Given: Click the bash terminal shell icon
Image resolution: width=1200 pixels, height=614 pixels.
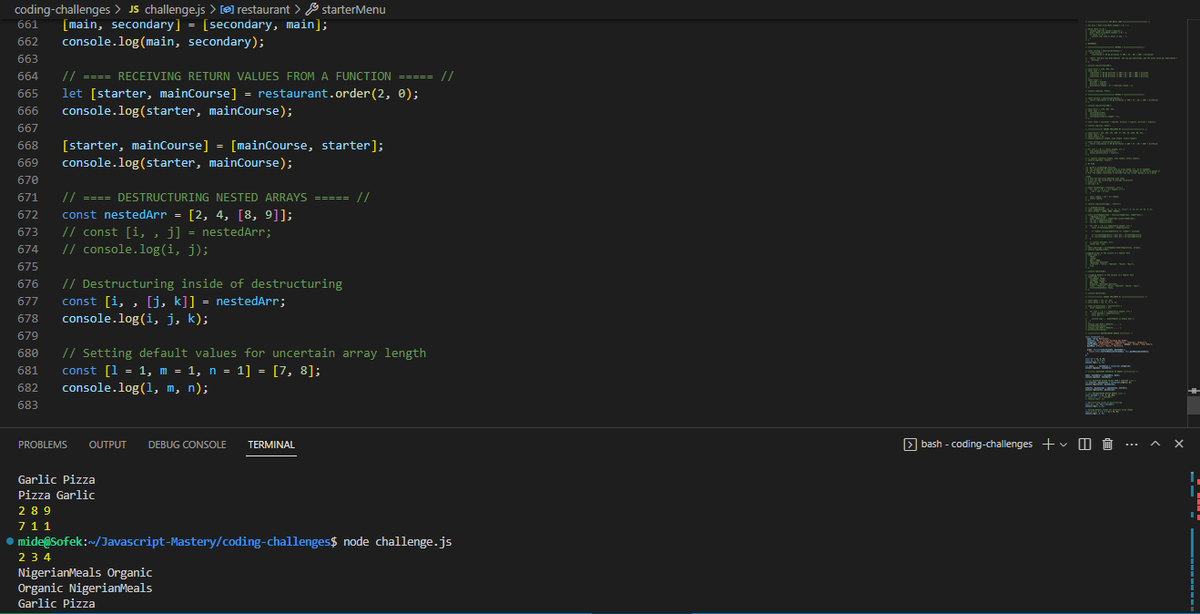Looking at the screenshot, I should 910,444.
